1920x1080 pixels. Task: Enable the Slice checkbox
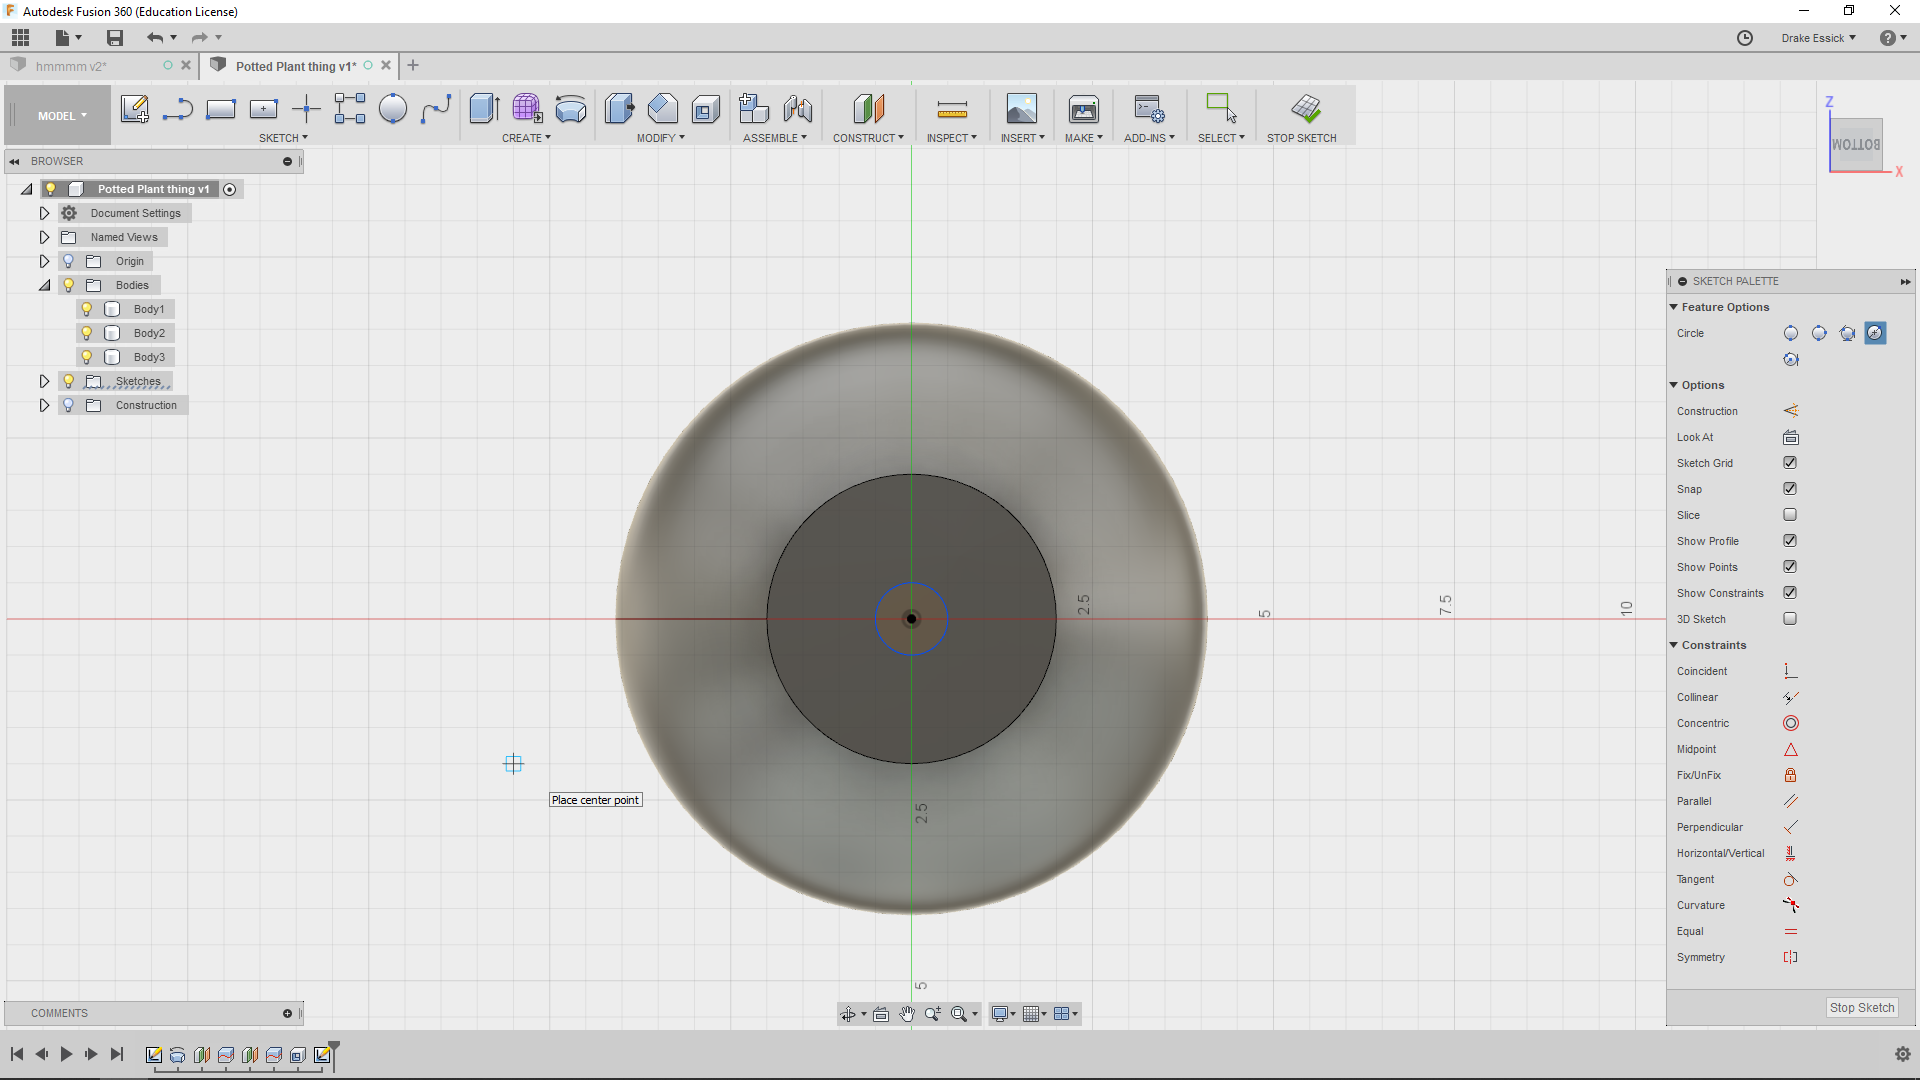point(1790,515)
